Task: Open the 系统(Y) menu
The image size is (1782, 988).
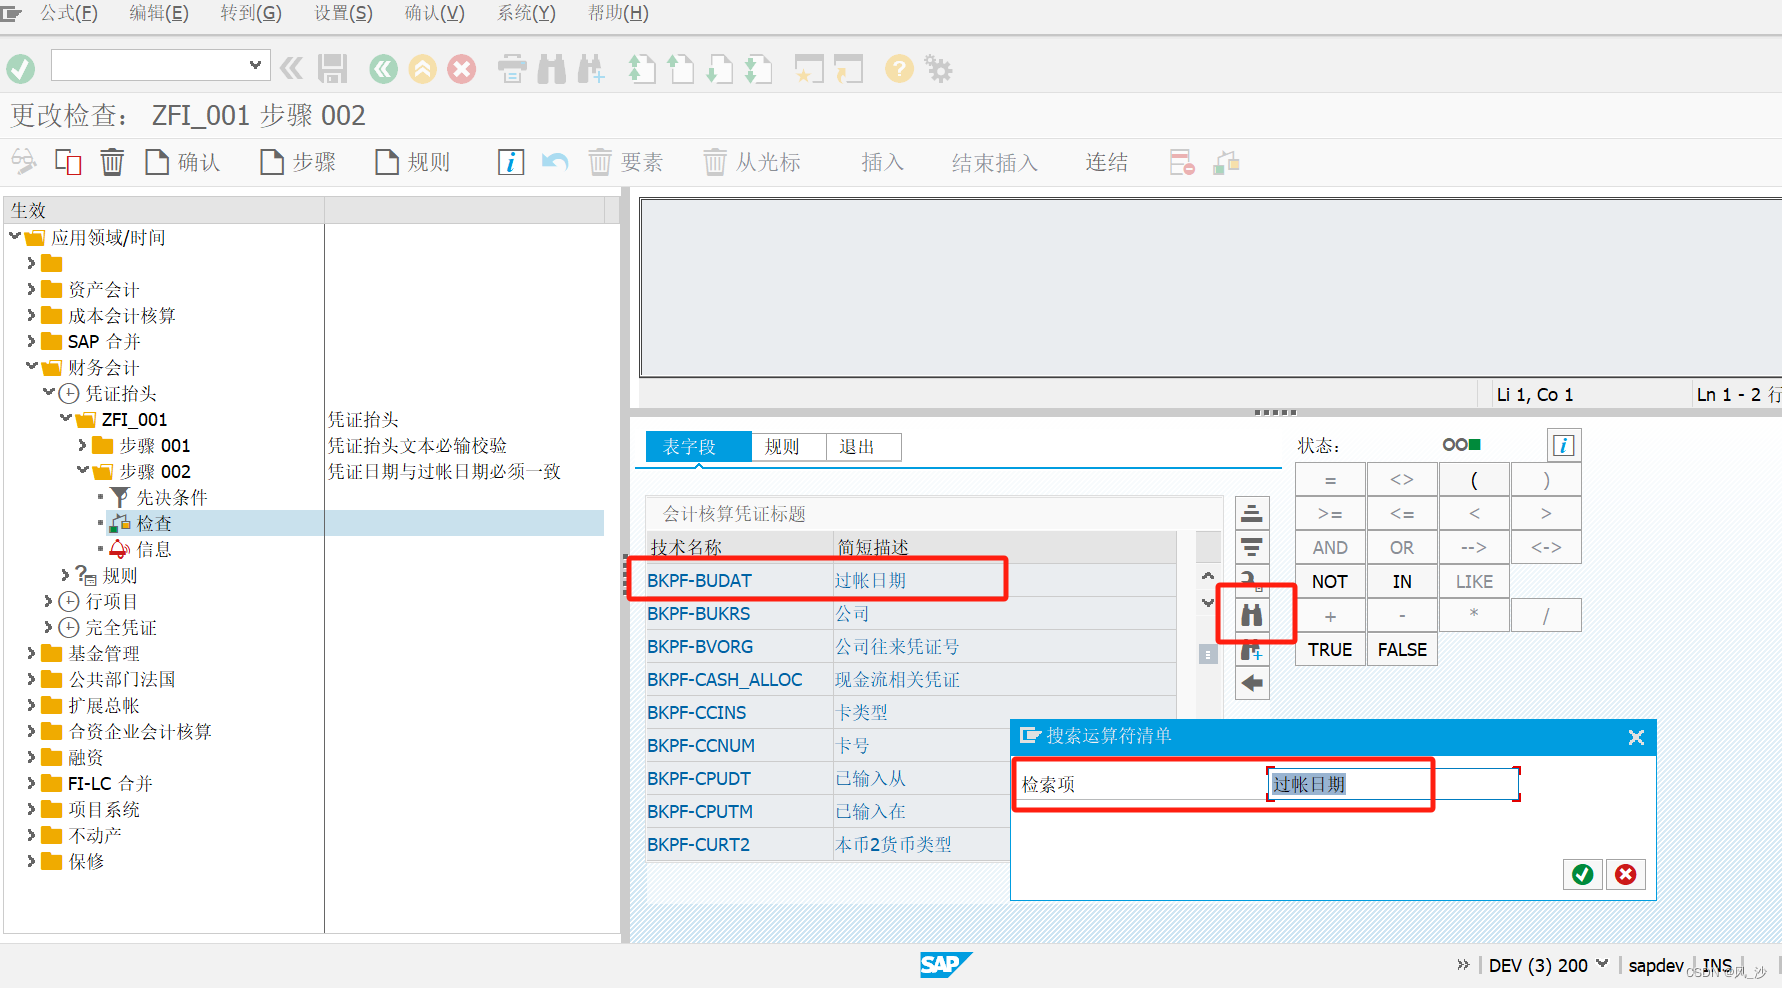Action: click(526, 13)
